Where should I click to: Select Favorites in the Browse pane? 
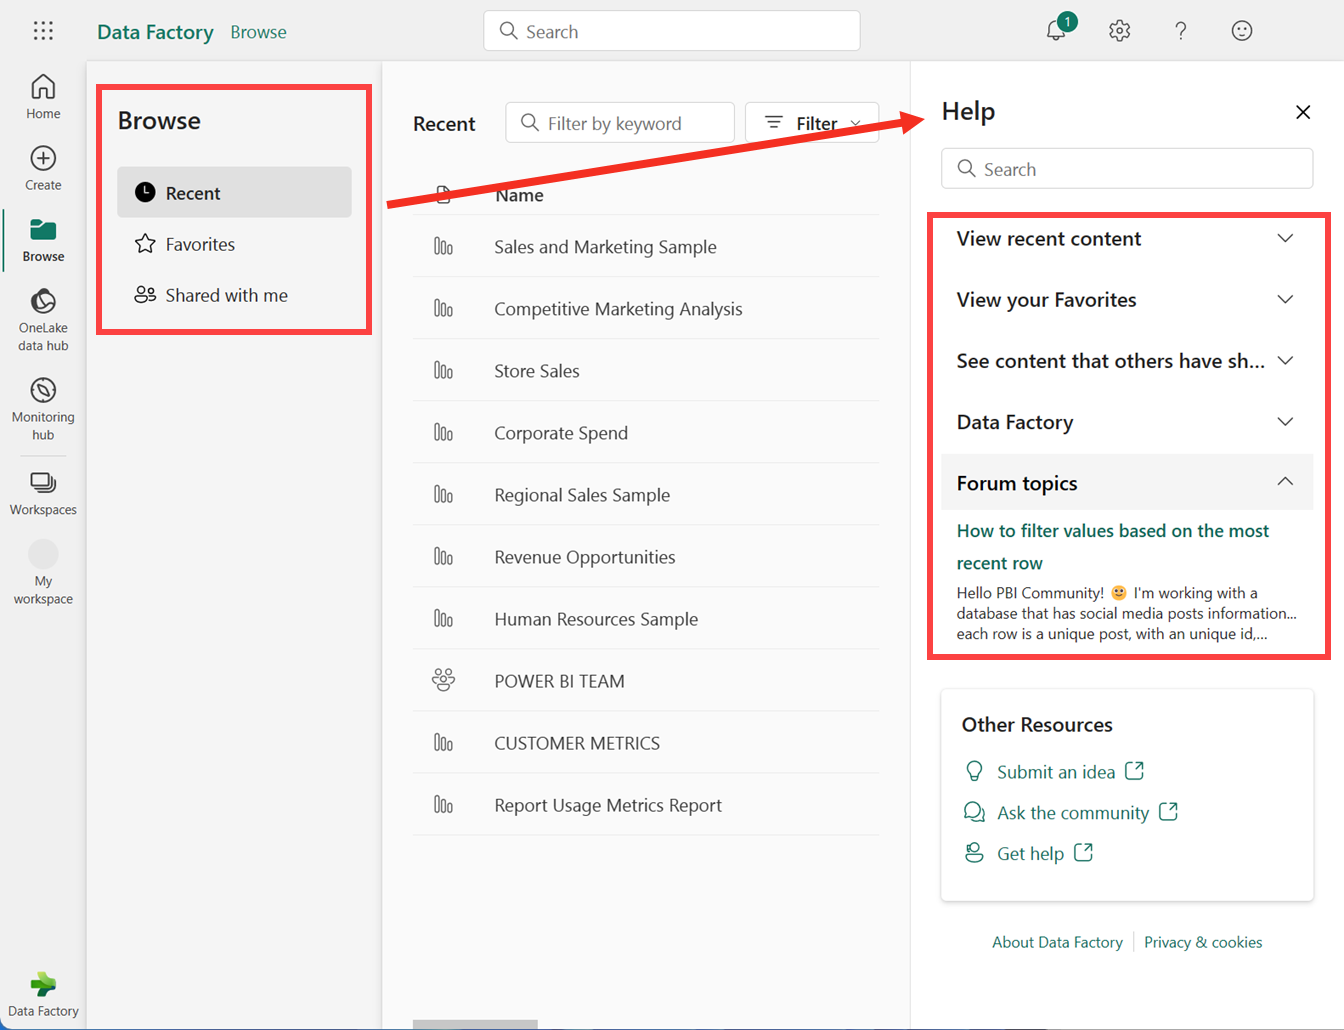click(234, 244)
